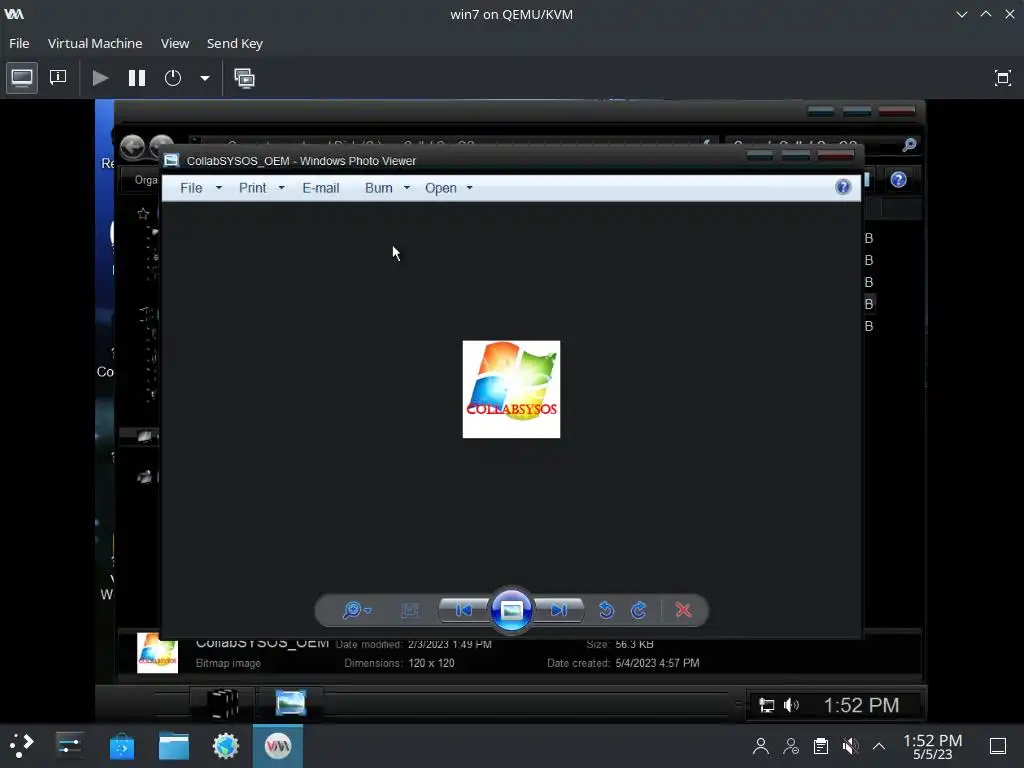Open the View menu in virt-manager
1024x768 pixels.
[175, 43]
